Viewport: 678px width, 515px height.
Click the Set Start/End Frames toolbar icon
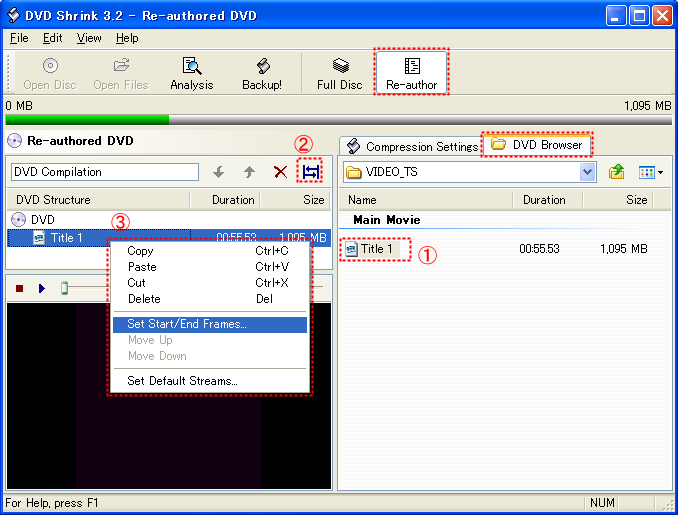(311, 172)
